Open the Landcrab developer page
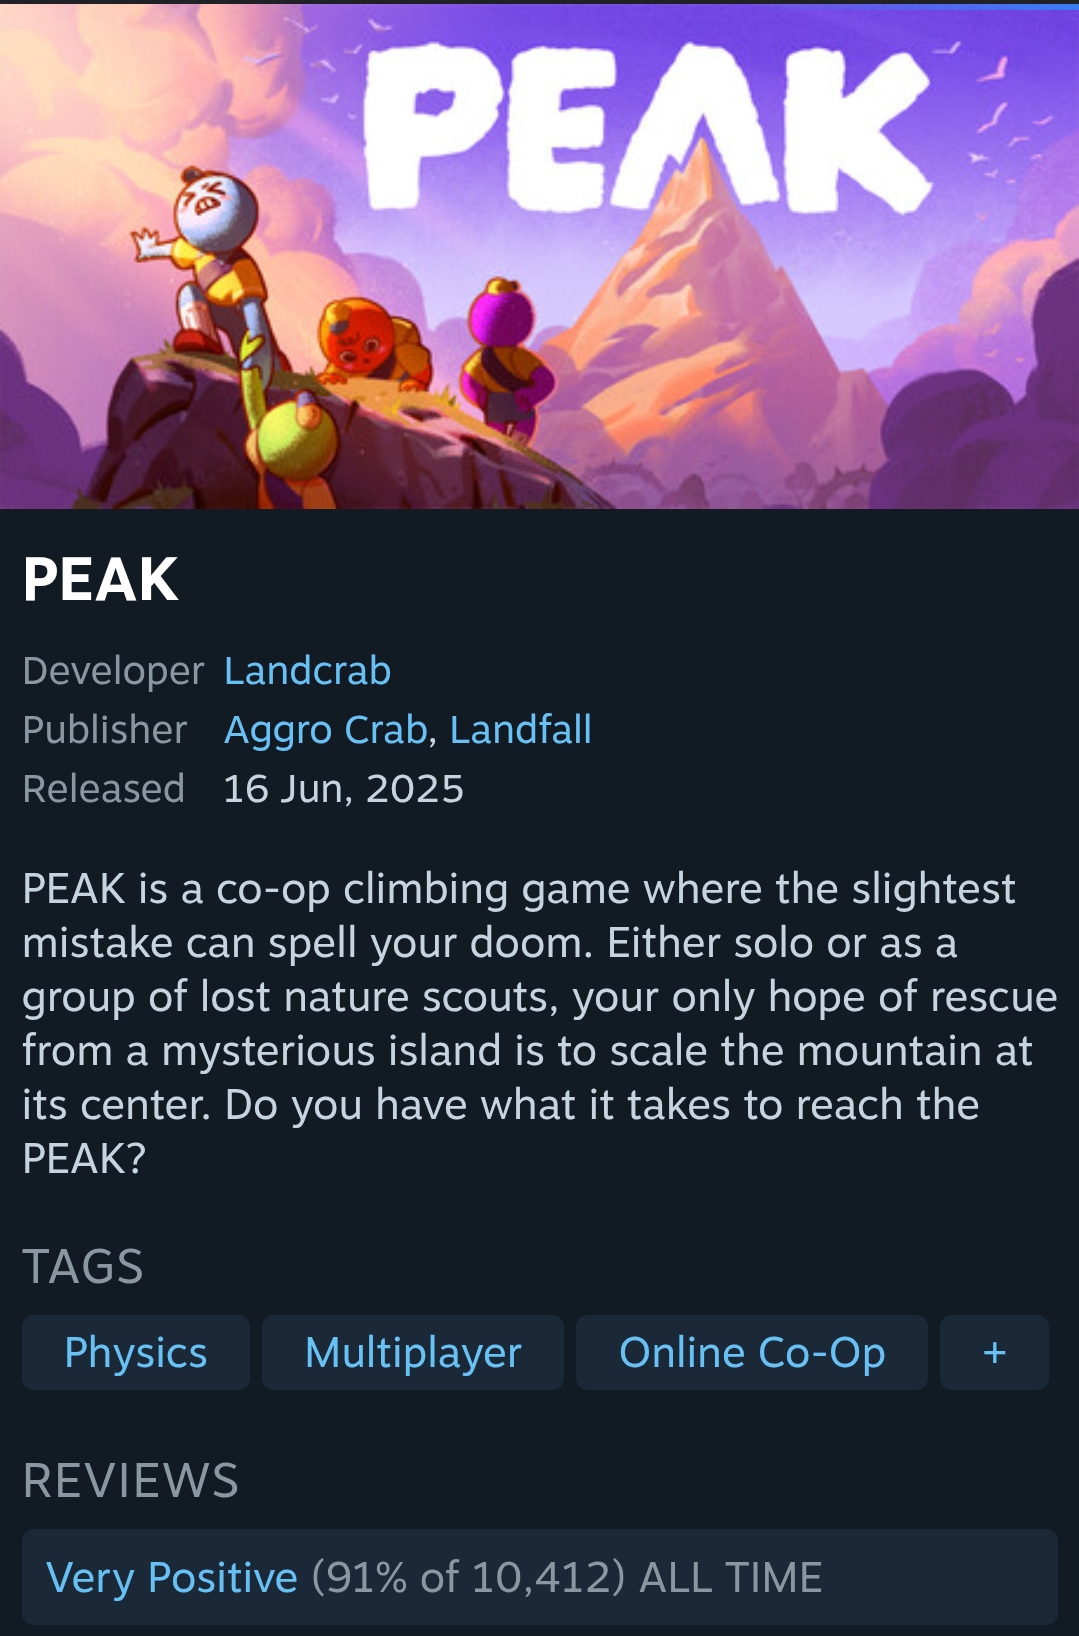This screenshot has width=1079, height=1636. (x=307, y=671)
